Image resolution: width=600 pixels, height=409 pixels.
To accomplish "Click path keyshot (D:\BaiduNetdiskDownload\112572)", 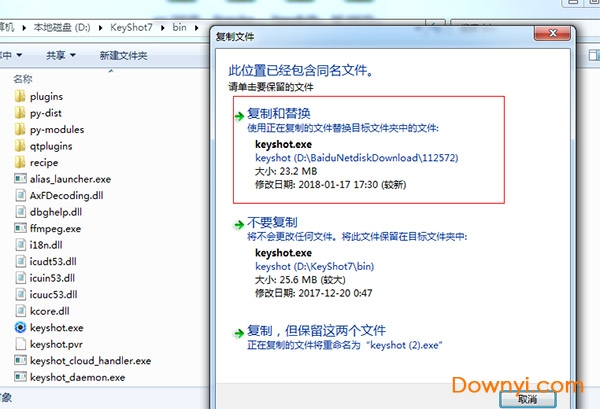I will [x=357, y=158].
